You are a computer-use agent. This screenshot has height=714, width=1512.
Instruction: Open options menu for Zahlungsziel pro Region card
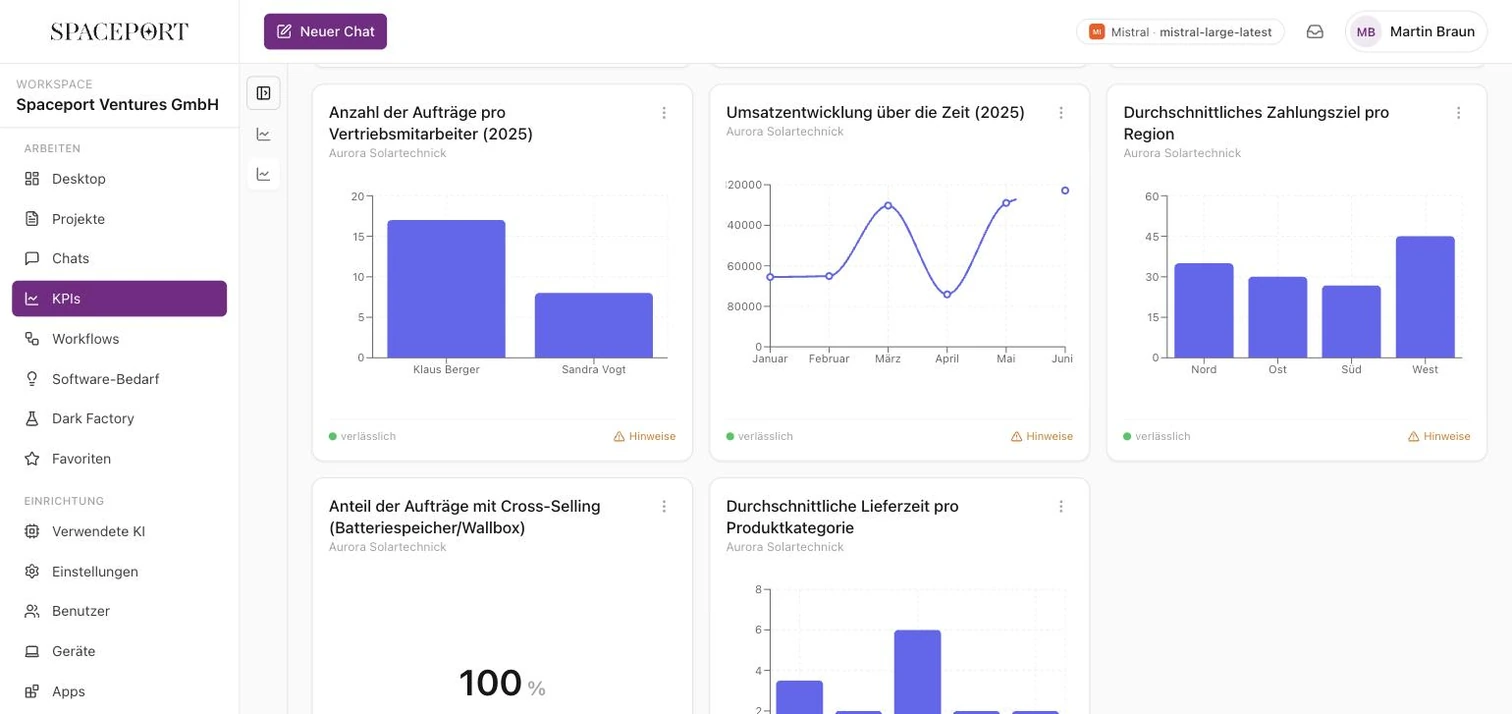[1458, 113]
